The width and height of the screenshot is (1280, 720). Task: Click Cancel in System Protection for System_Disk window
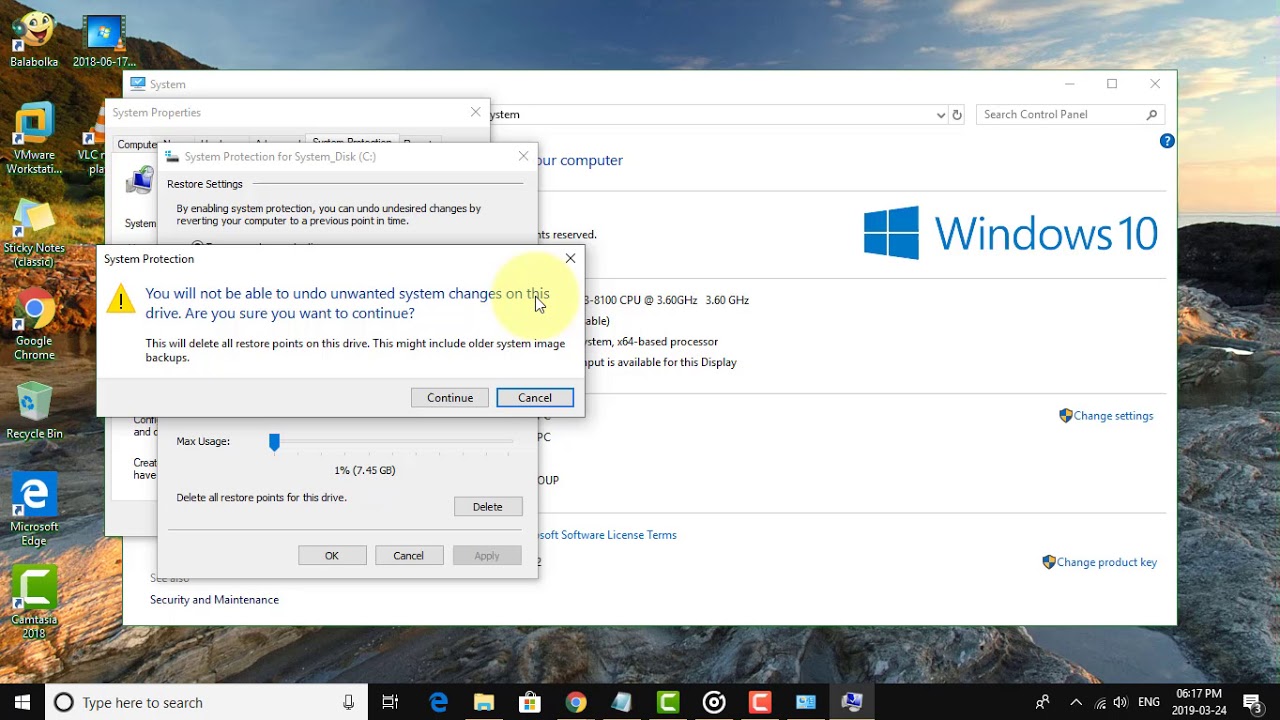[408, 556]
